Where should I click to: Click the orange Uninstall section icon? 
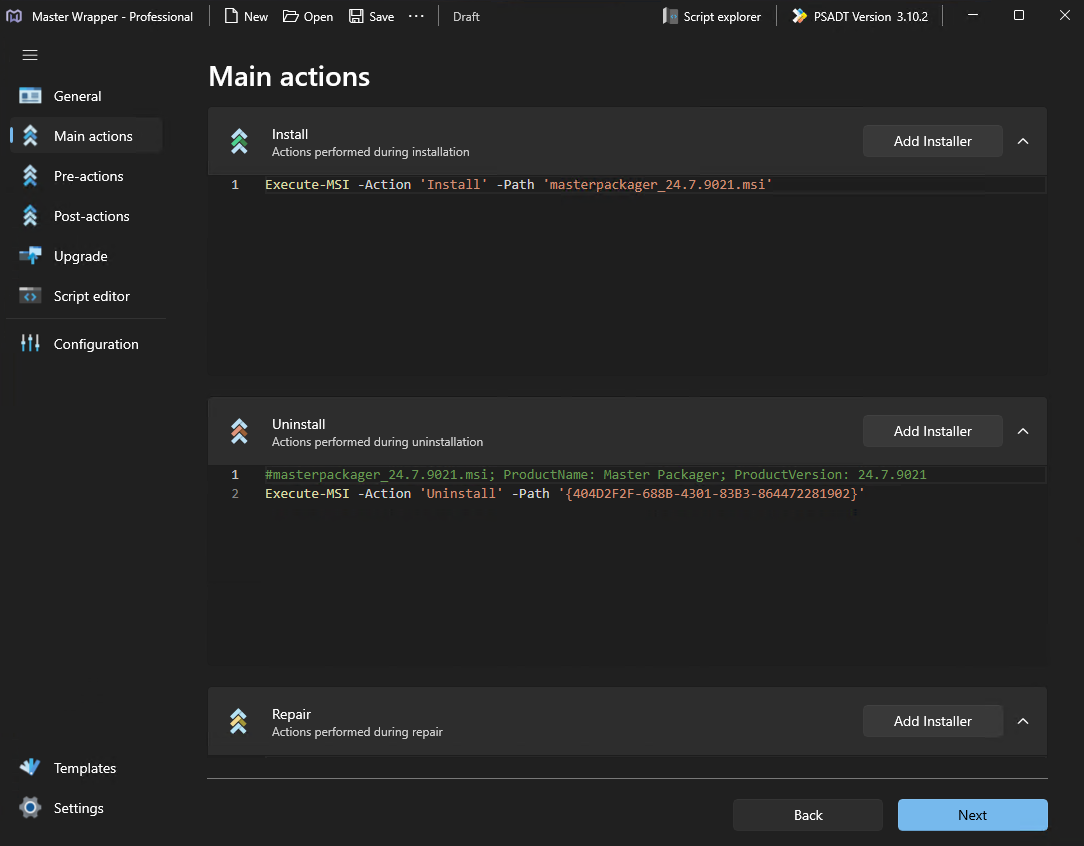[239, 431]
